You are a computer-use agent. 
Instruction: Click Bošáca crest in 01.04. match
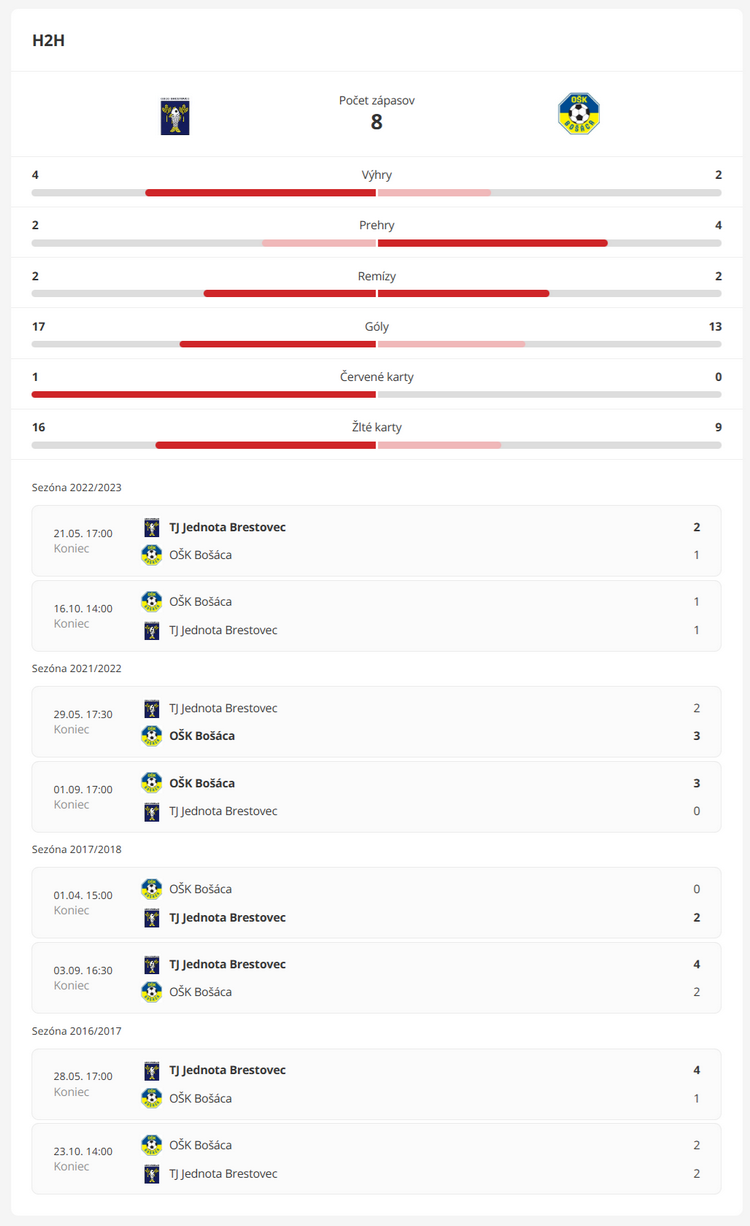click(152, 889)
